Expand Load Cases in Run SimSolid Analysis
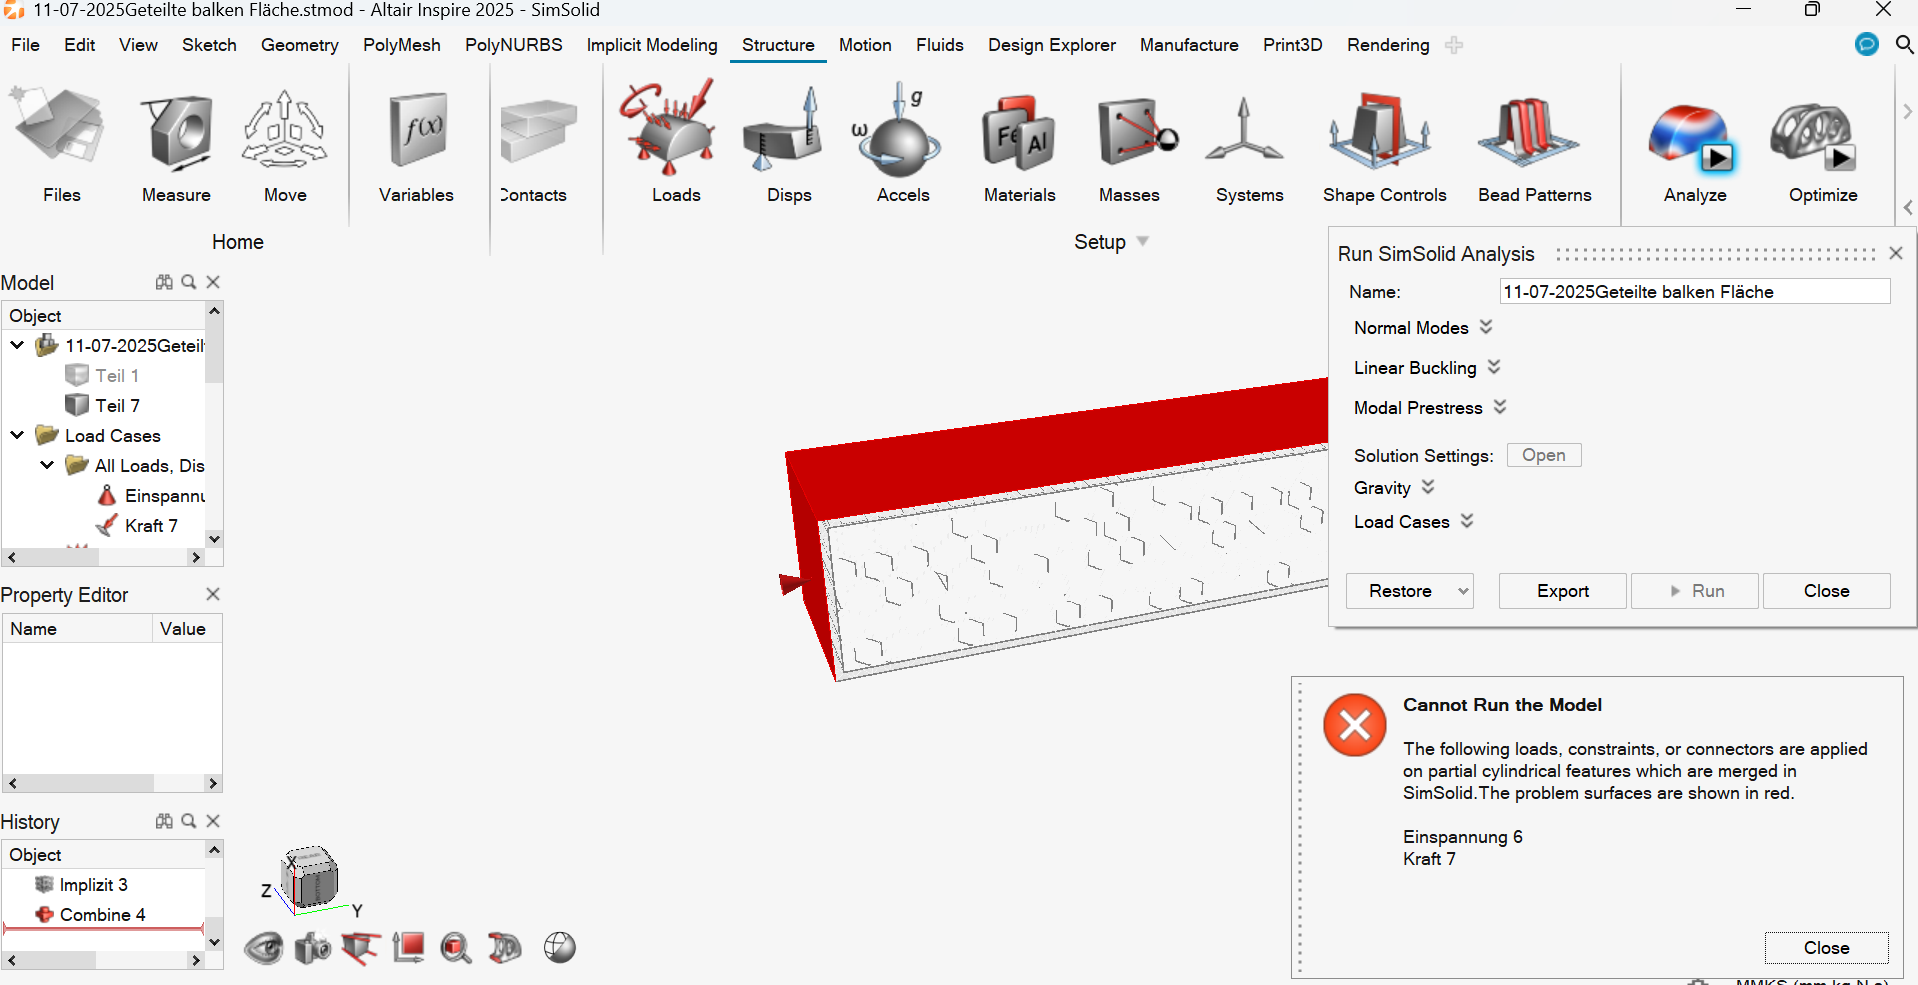 (1467, 521)
